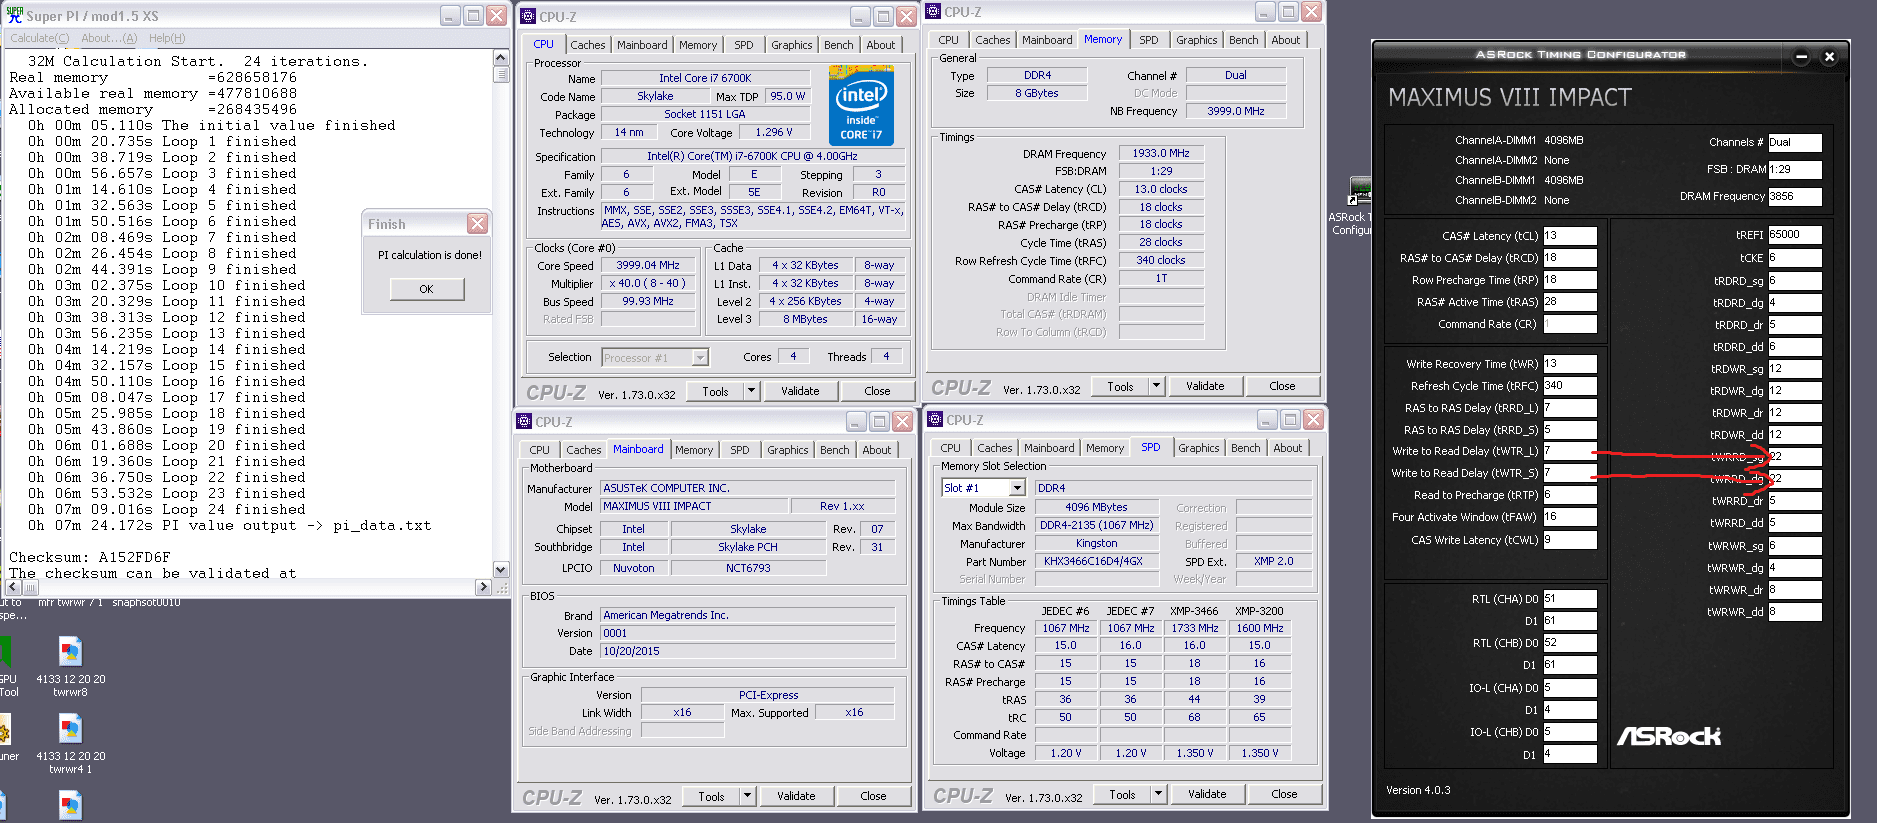
Task: Click Validate in the CPU tab window
Action: (800, 391)
